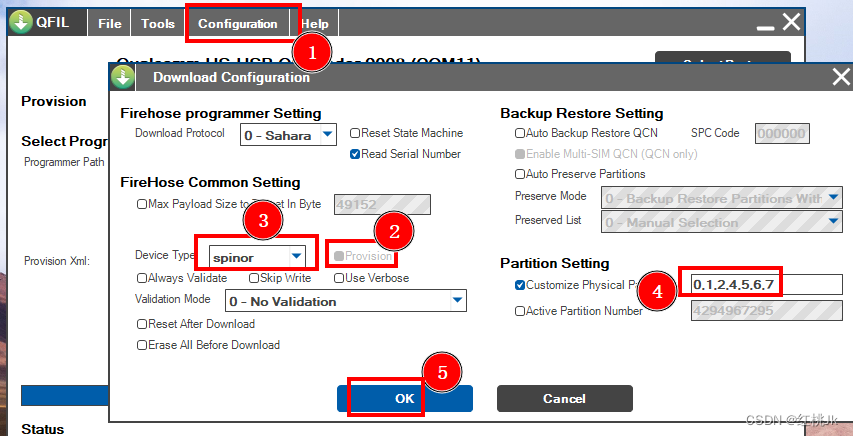
Task: Click the SPC Code field
Action: 782,133
